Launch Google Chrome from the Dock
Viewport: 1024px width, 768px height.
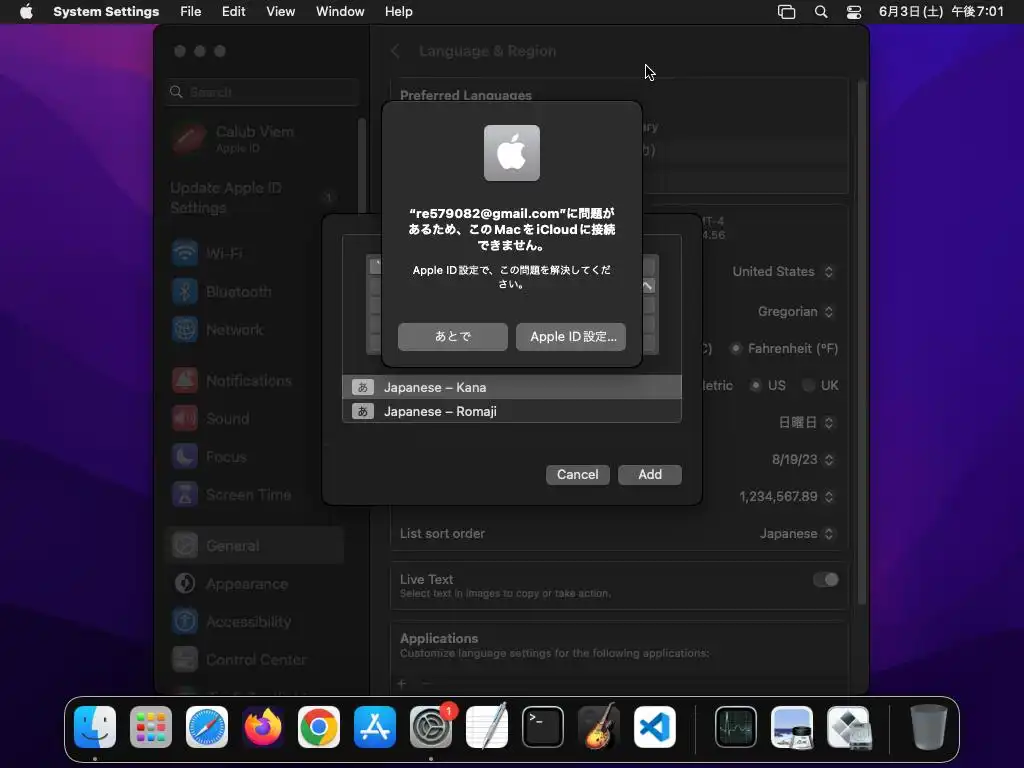click(x=319, y=727)
